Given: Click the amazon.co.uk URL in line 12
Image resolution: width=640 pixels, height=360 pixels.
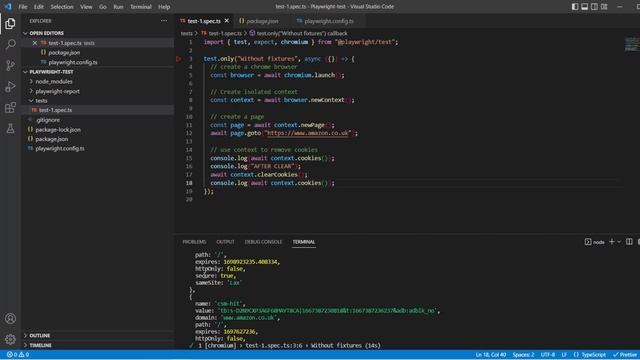Looking at the screenshot, I should (308, 133).
